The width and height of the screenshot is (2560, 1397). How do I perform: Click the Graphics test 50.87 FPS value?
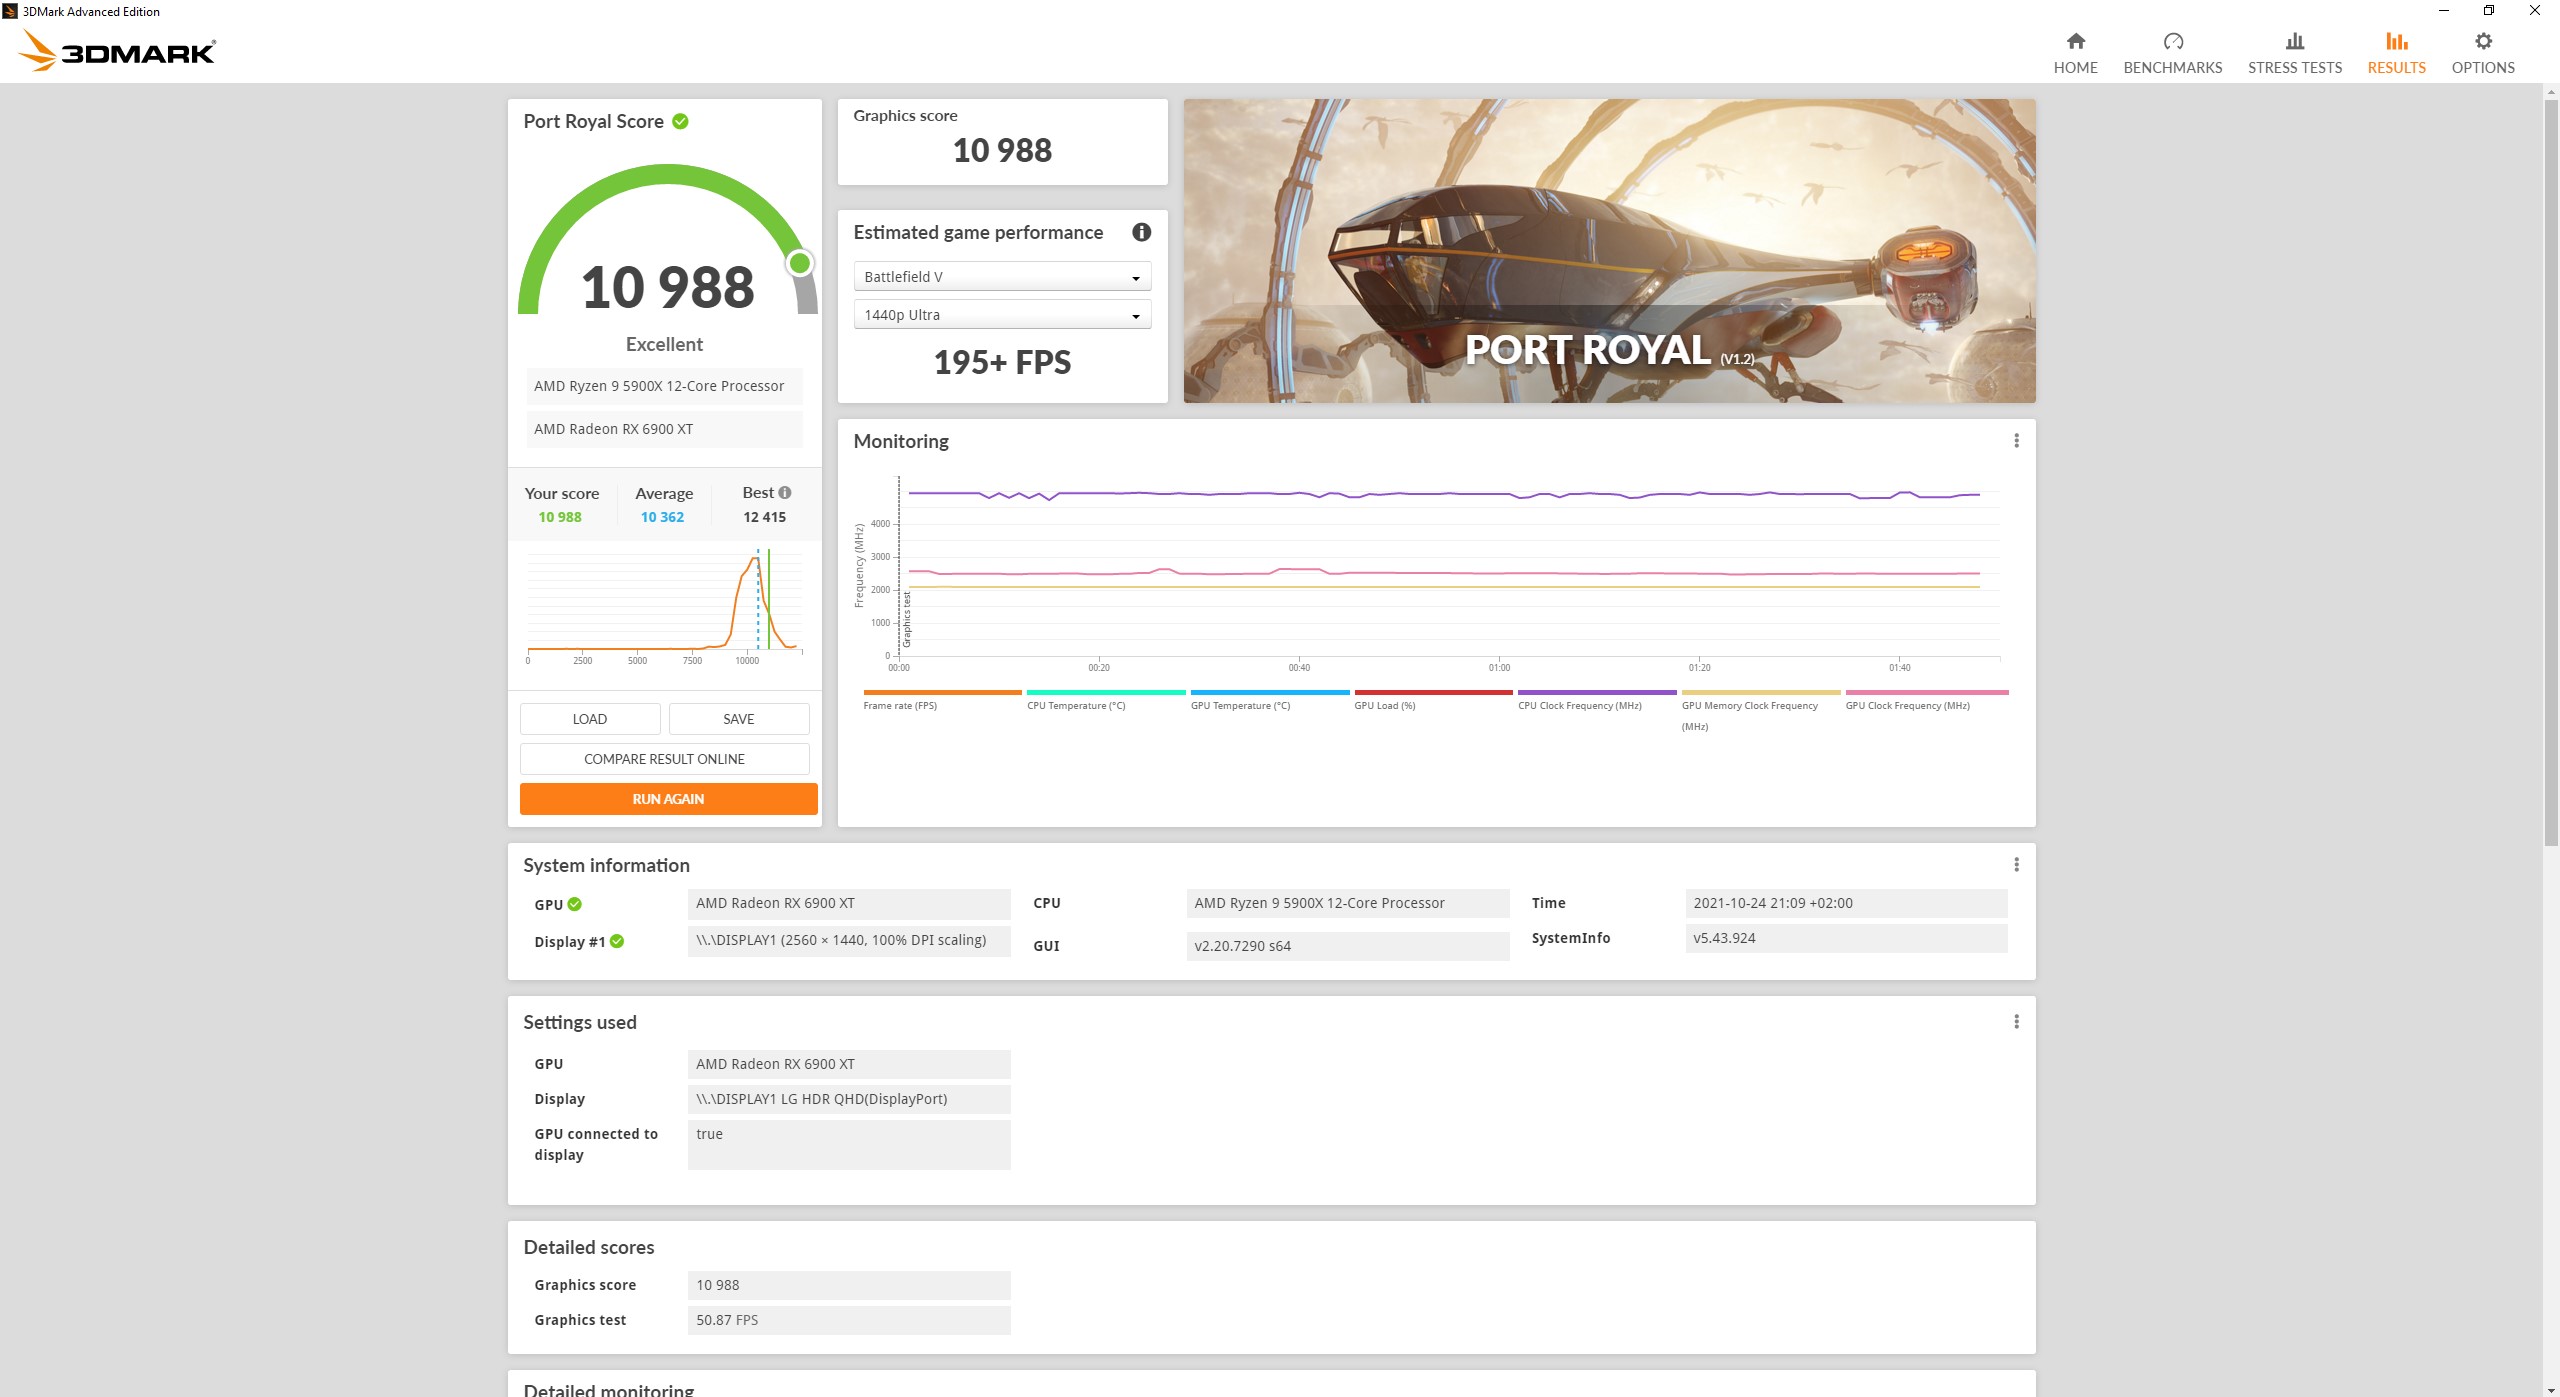pyautogui.click(x=849, y=1320)
